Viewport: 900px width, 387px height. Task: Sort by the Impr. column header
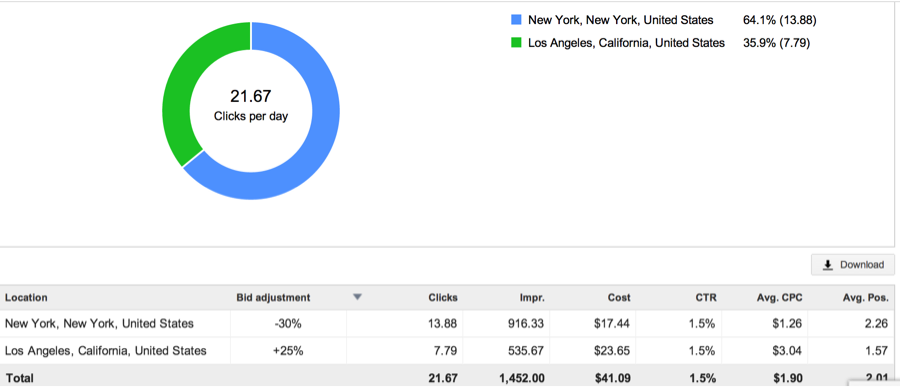click(532, 297)
